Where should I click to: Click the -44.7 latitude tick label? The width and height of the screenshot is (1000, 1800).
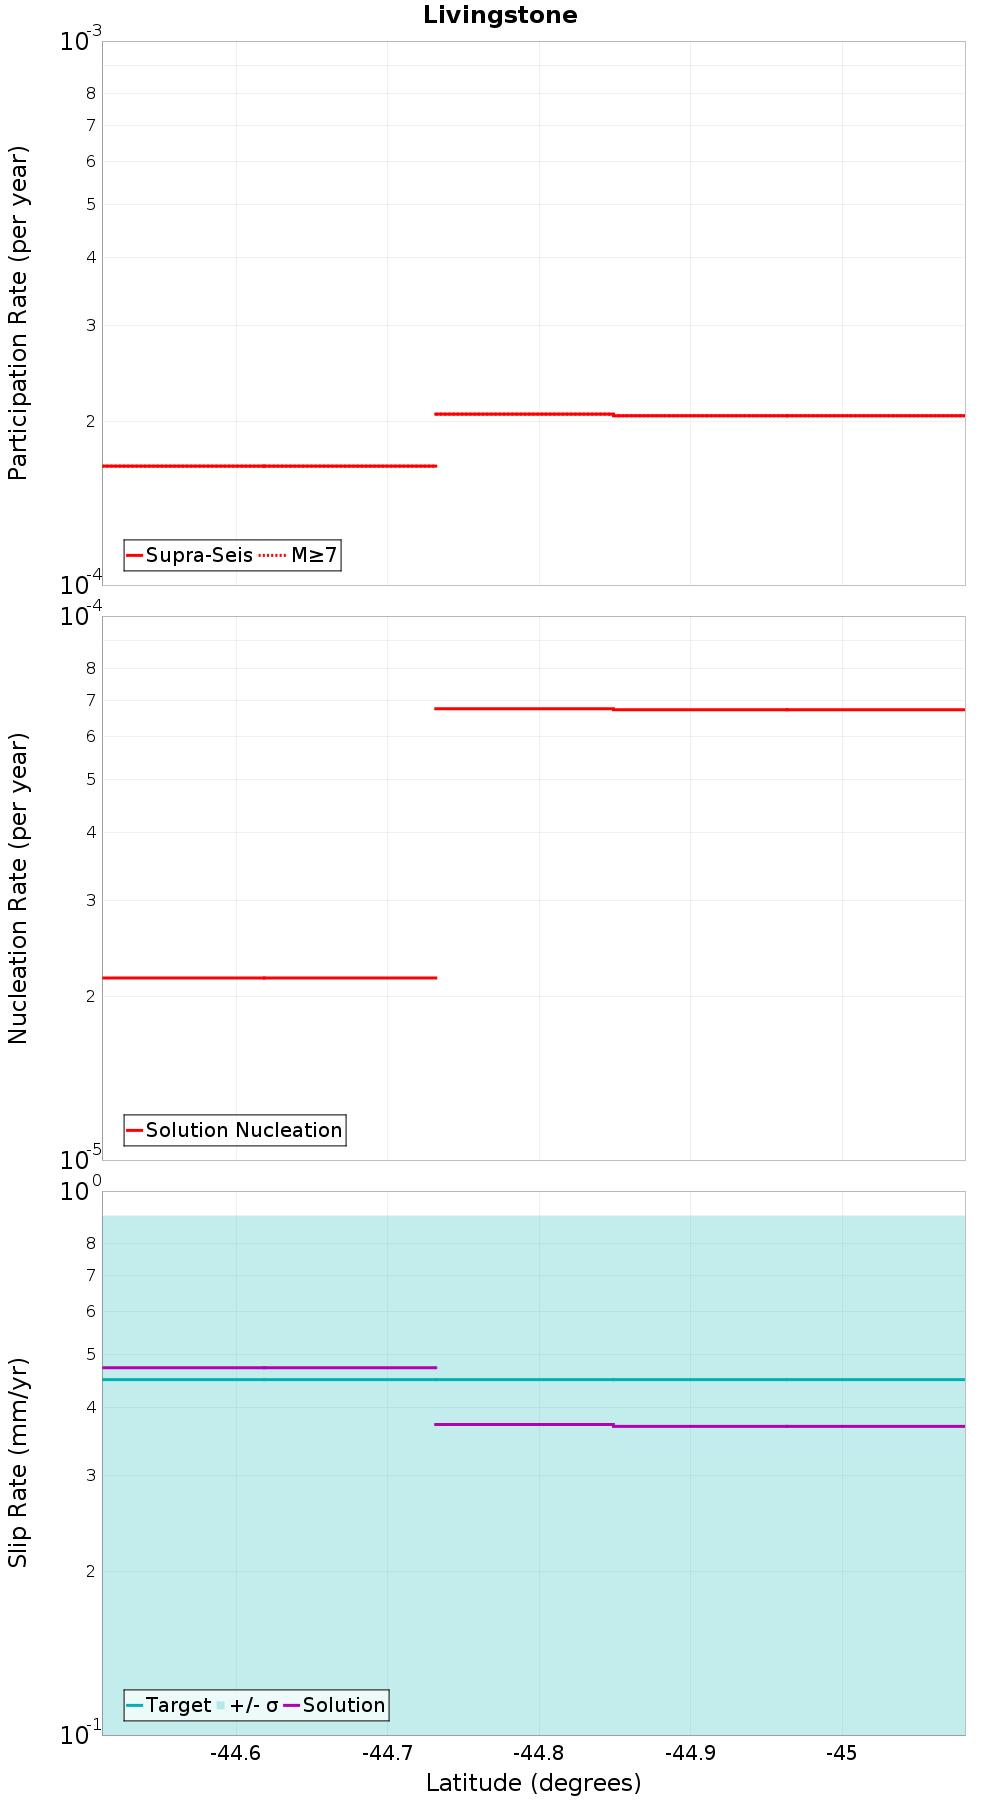[387, 1753]
